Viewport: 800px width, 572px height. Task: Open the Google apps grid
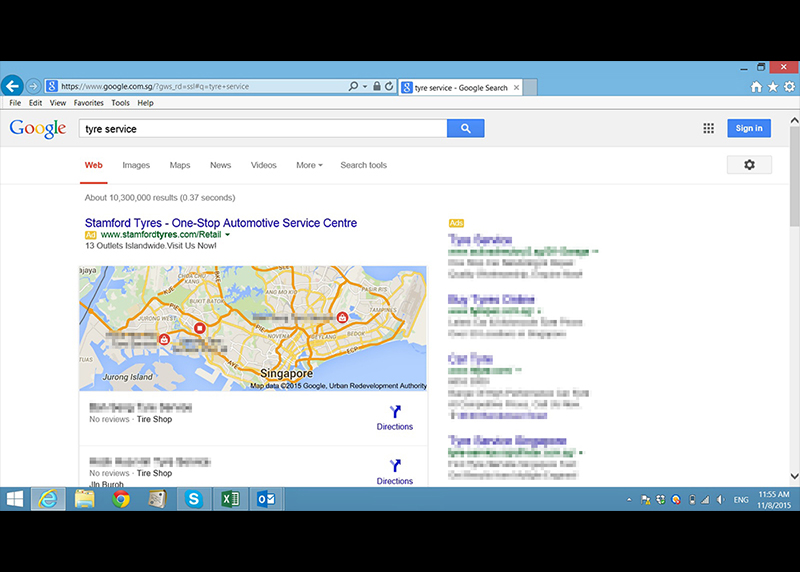[708, 128]
